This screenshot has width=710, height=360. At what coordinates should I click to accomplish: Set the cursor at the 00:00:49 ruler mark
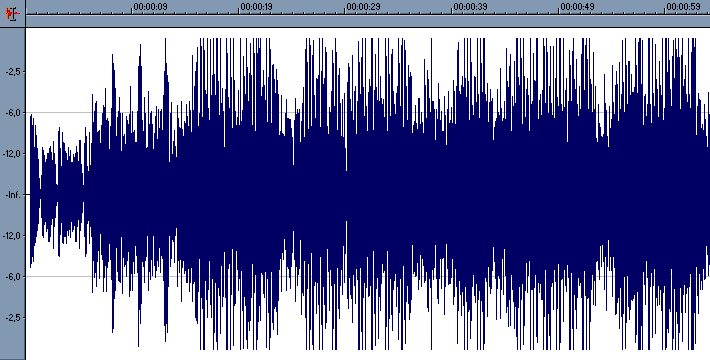577,7
